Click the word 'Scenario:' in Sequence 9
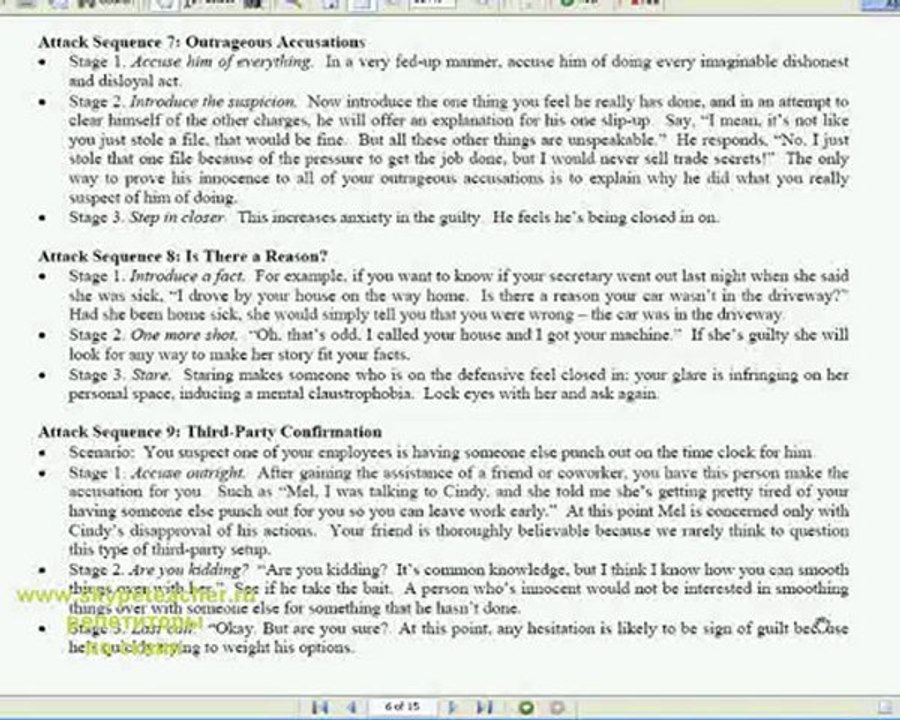 pos(102,452)
